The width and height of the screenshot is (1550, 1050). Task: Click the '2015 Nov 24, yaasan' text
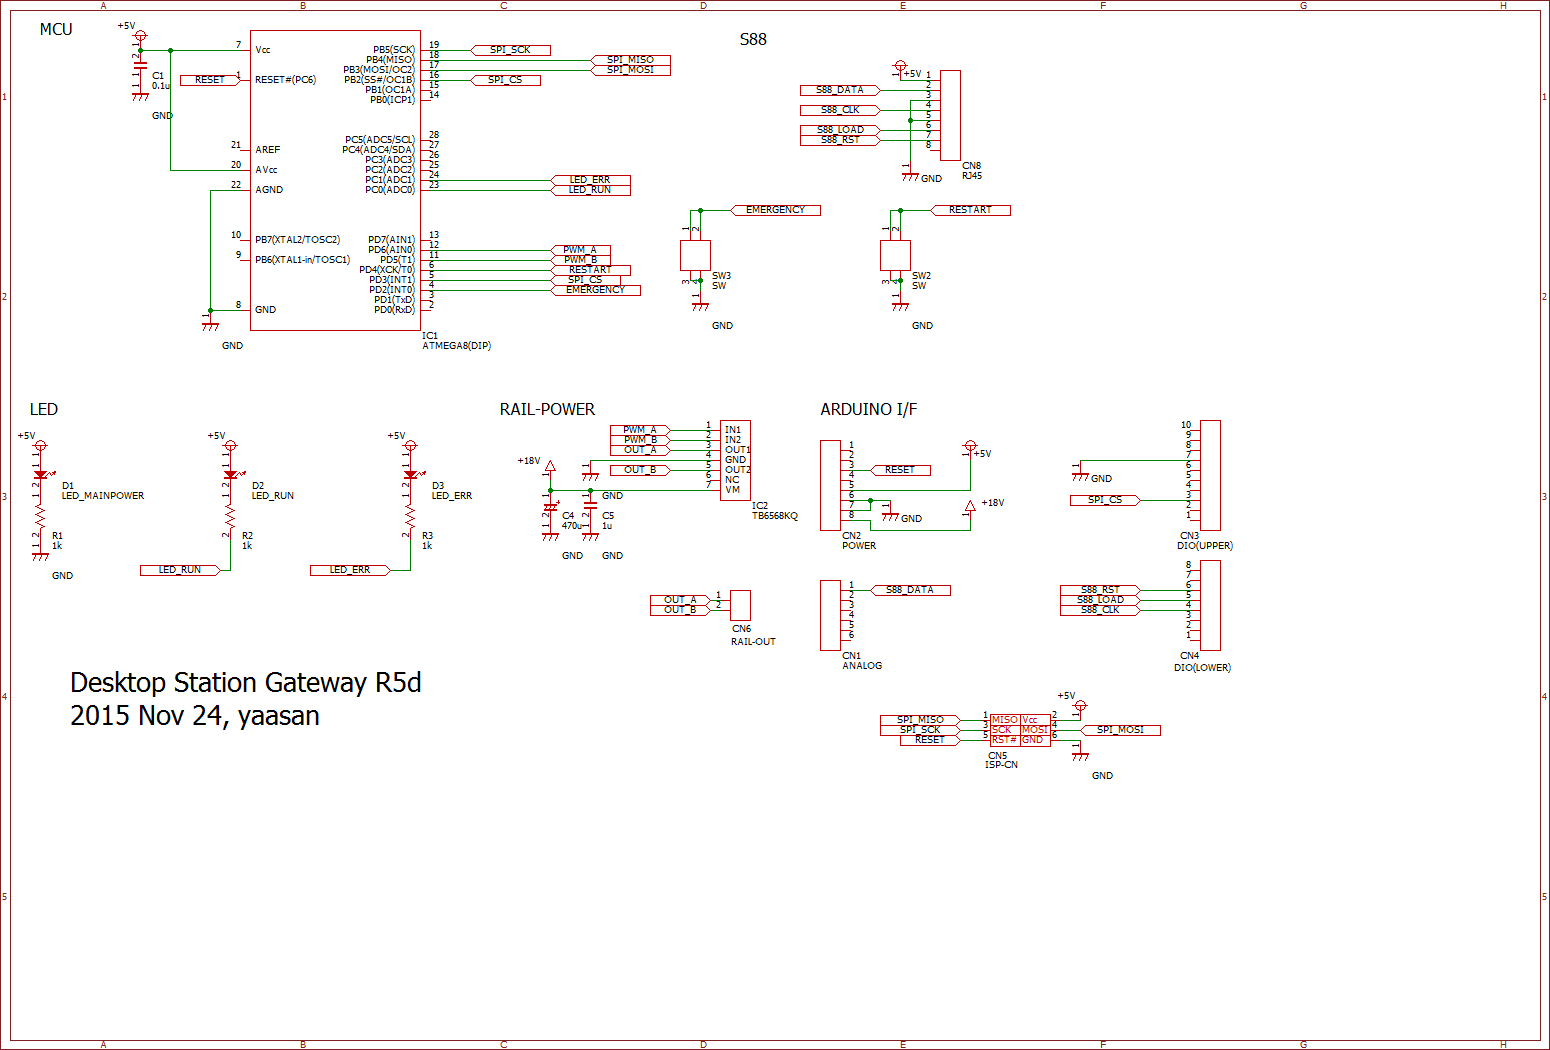(x=195, y=716)
